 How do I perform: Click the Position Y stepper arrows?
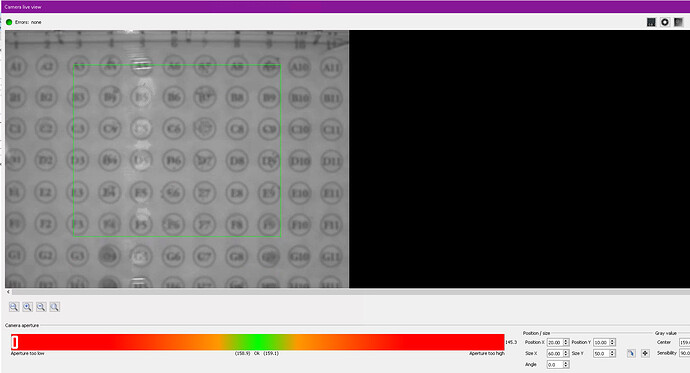click(x=613, y=342)
